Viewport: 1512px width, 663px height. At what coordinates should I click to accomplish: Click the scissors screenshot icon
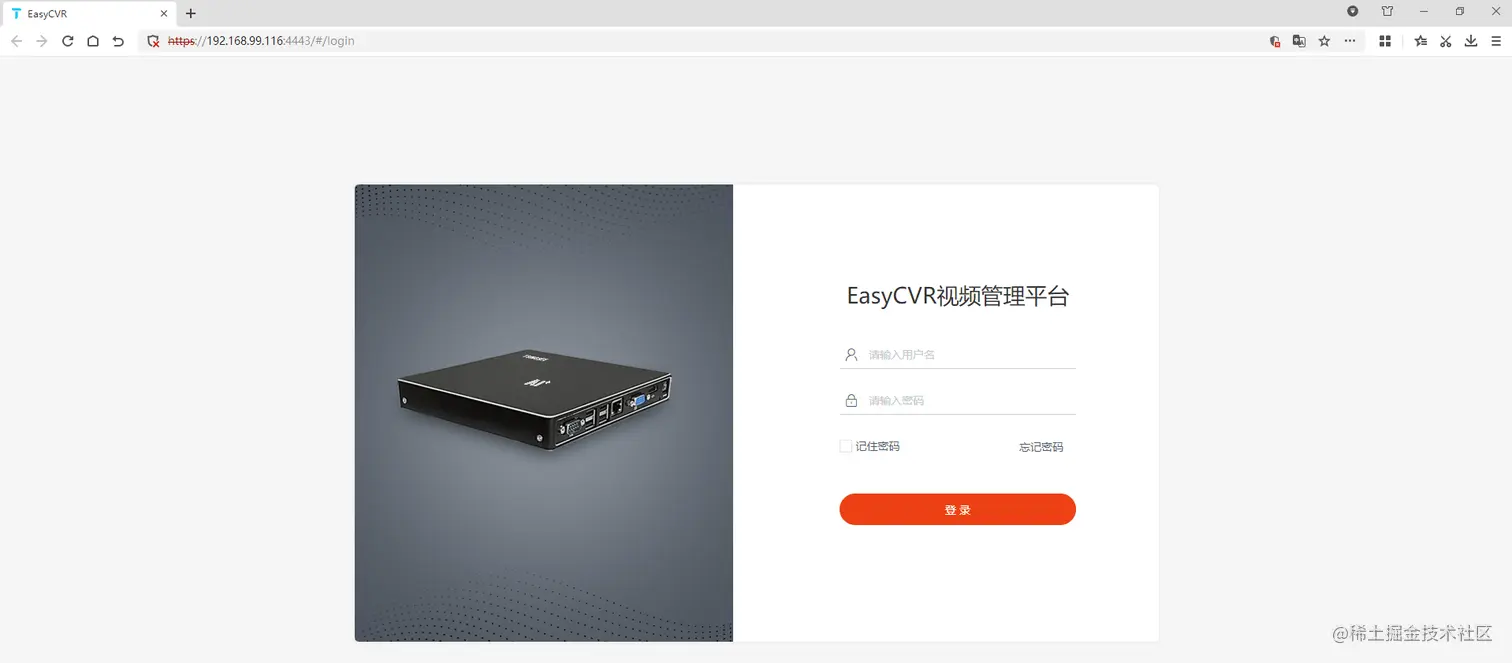pyautogui.click(x=1446, y=41)
